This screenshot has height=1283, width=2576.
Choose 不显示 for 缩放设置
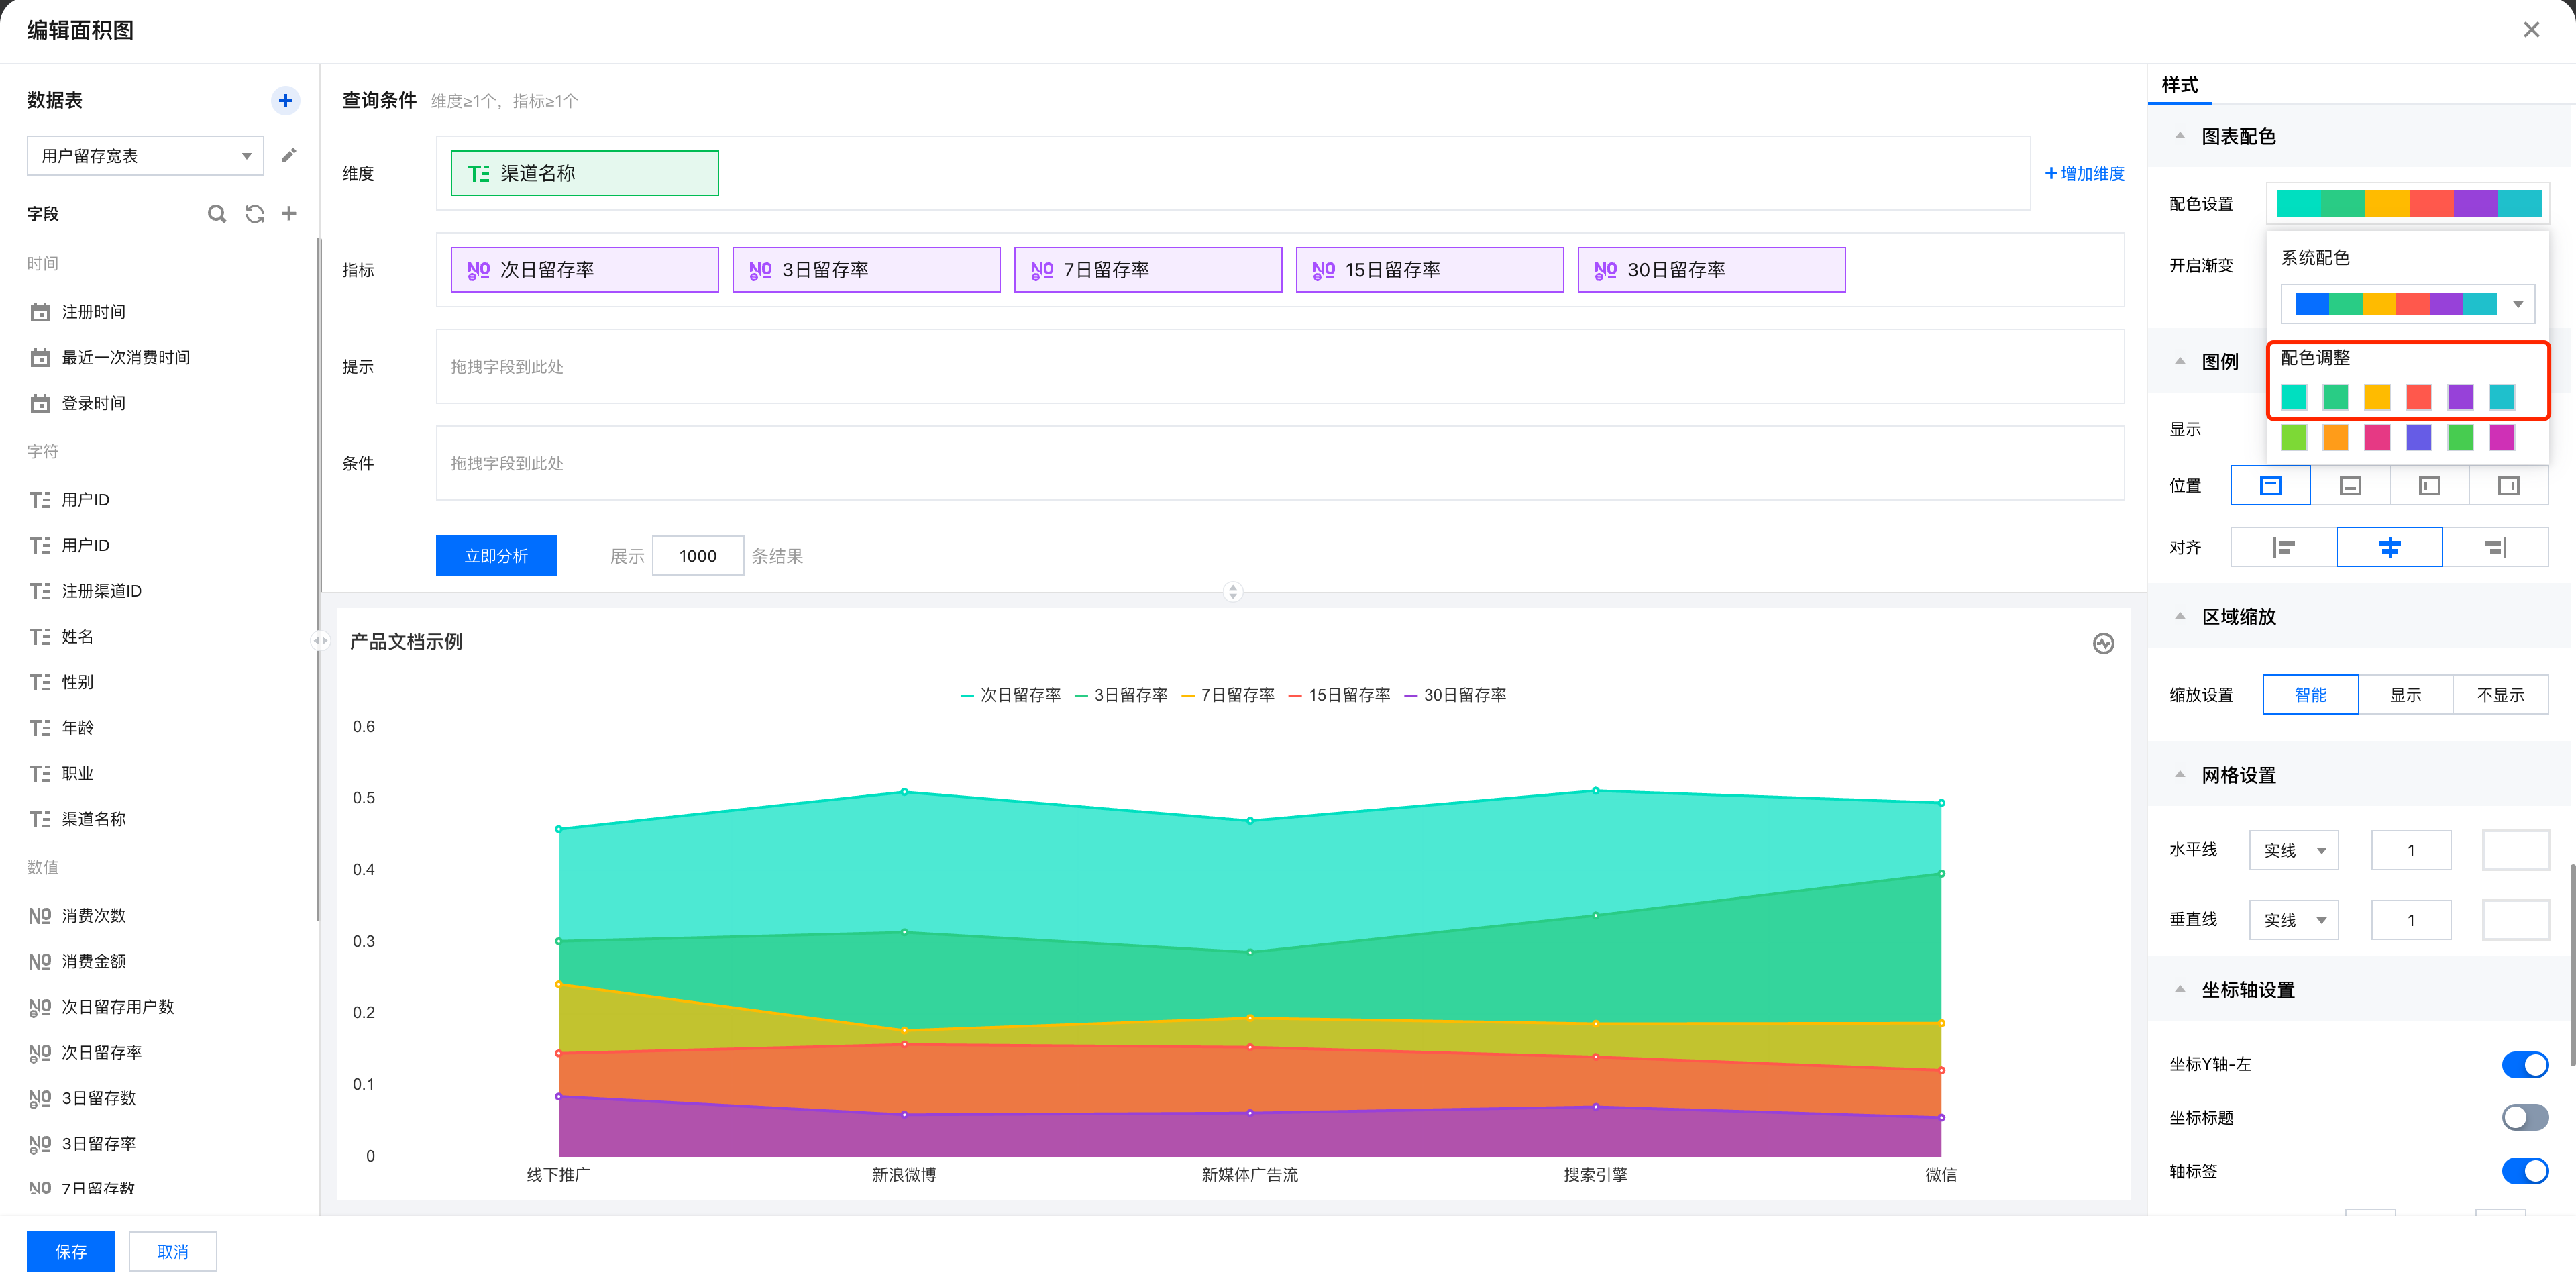pyautogui.click(x=2500, y=695)
